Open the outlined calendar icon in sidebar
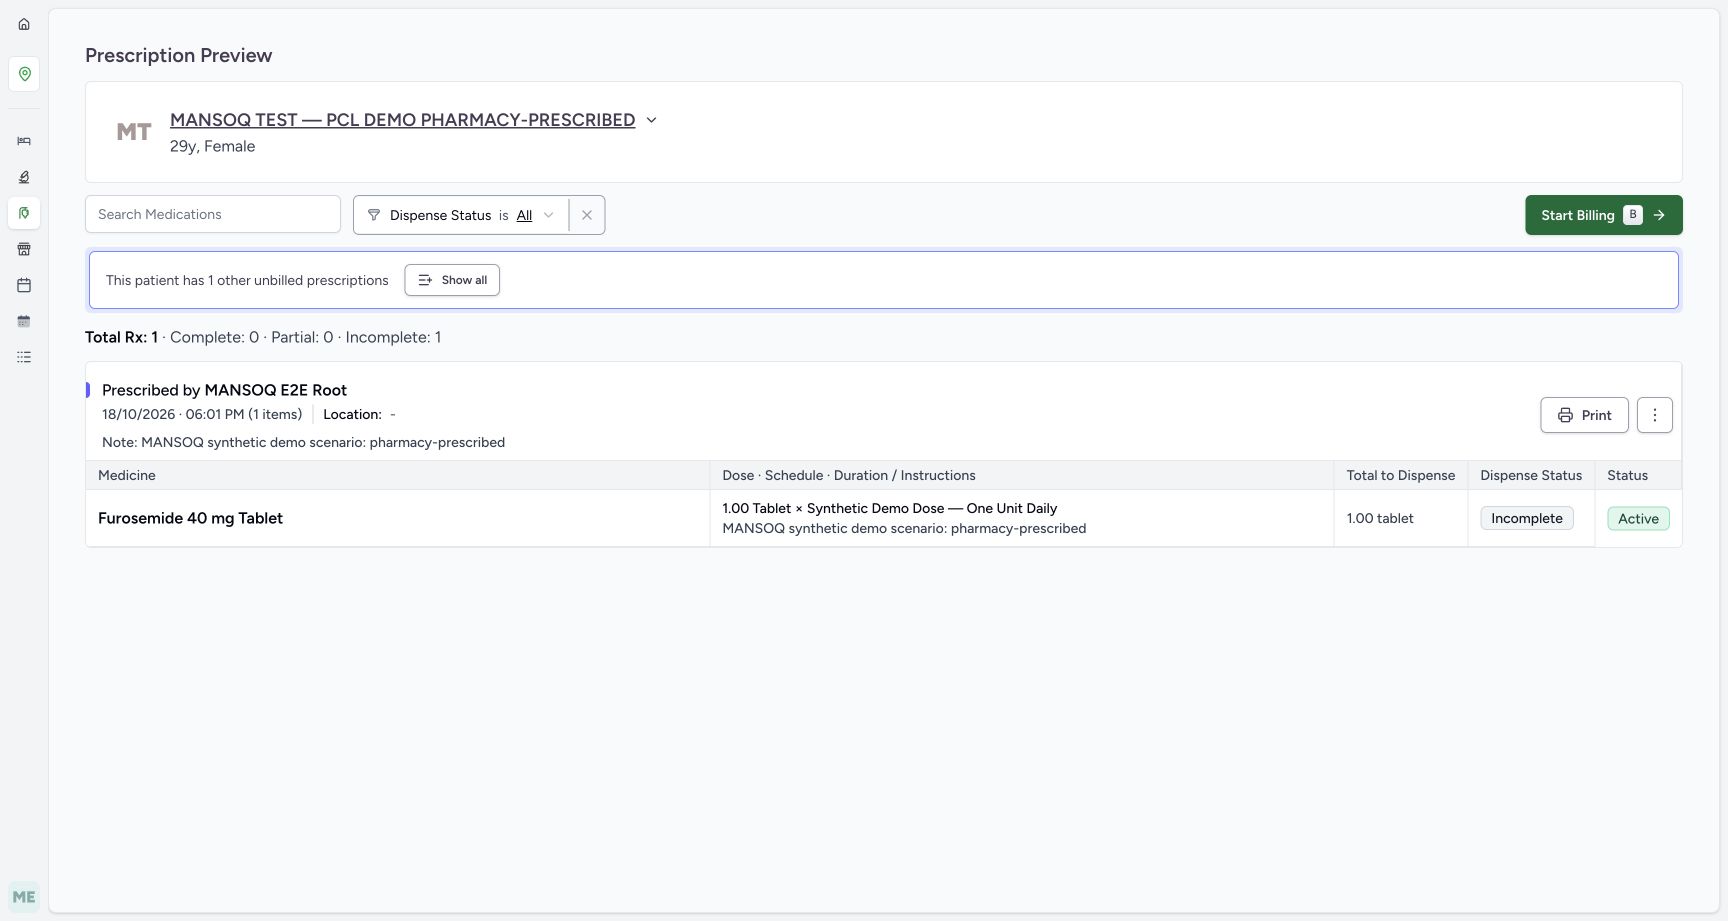 coord(24,285)
